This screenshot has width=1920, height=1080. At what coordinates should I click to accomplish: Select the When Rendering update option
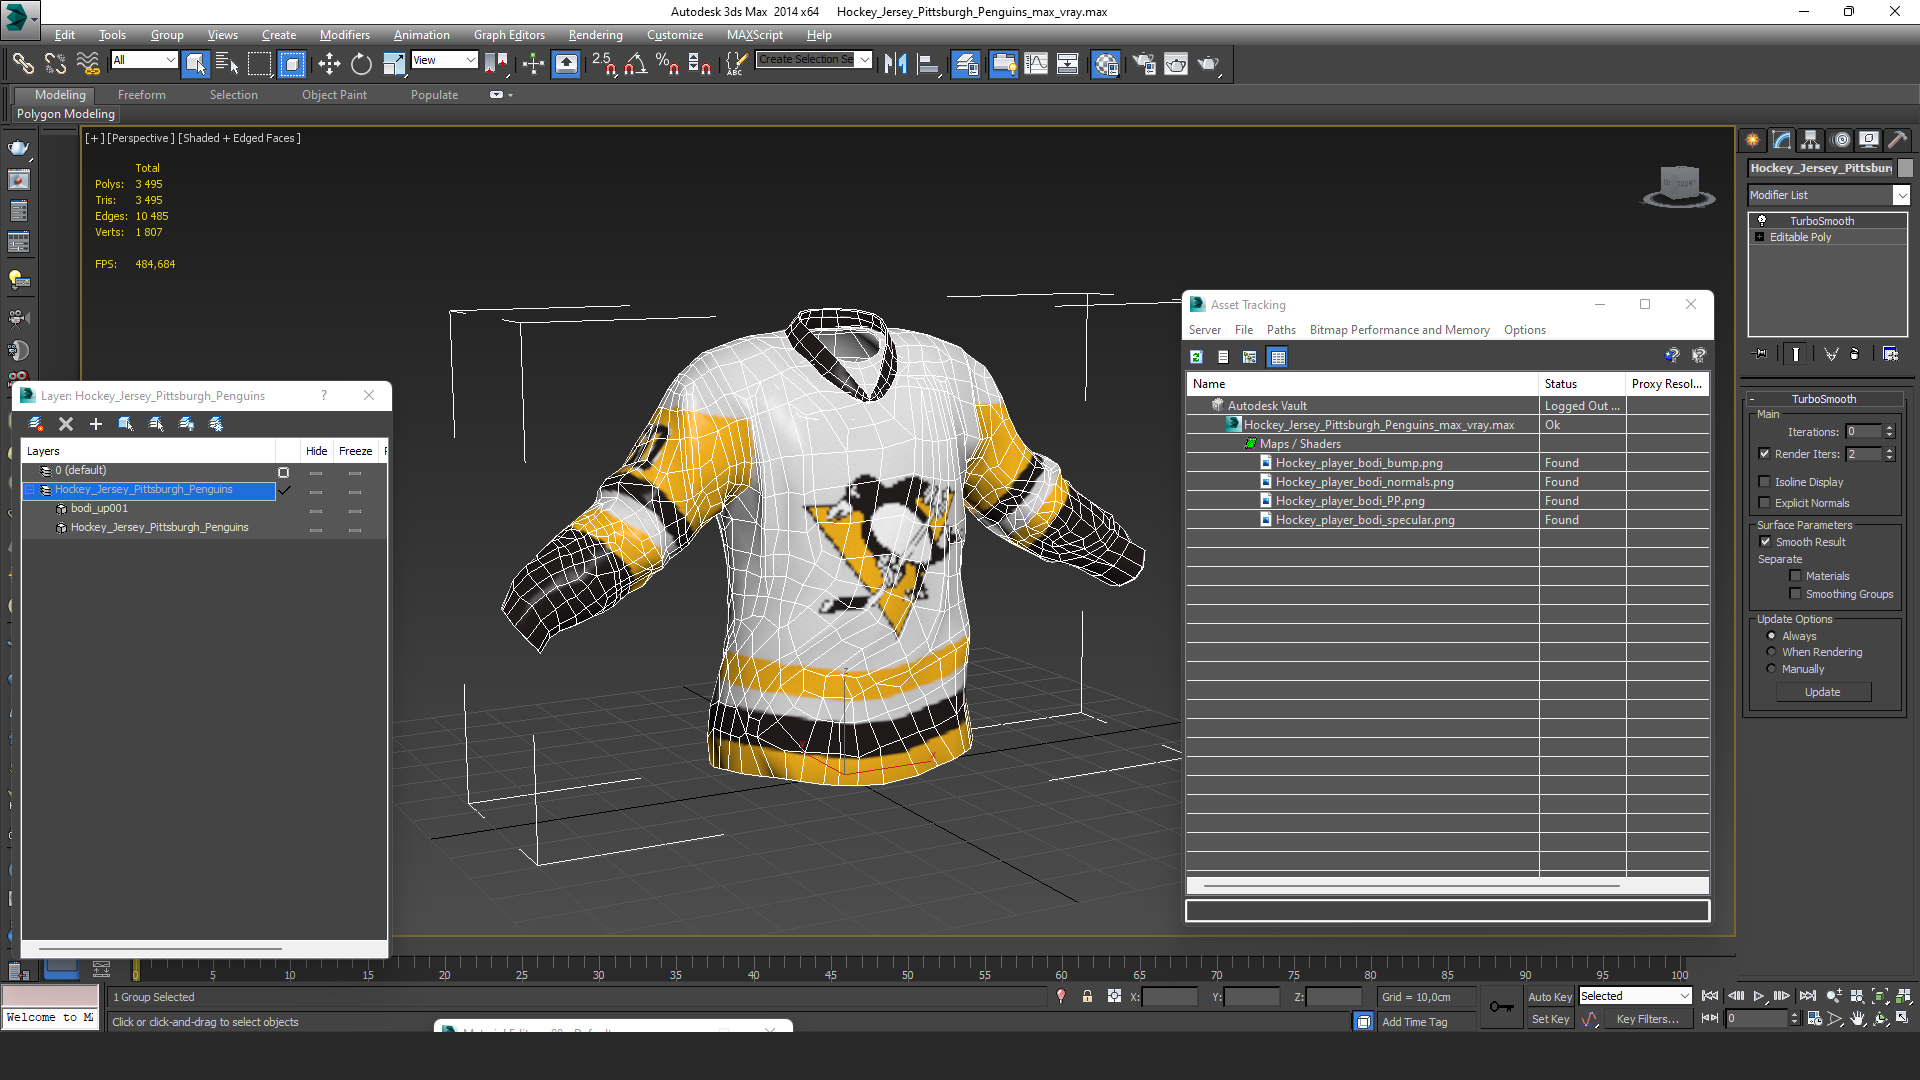click(x=1772, y=652)
